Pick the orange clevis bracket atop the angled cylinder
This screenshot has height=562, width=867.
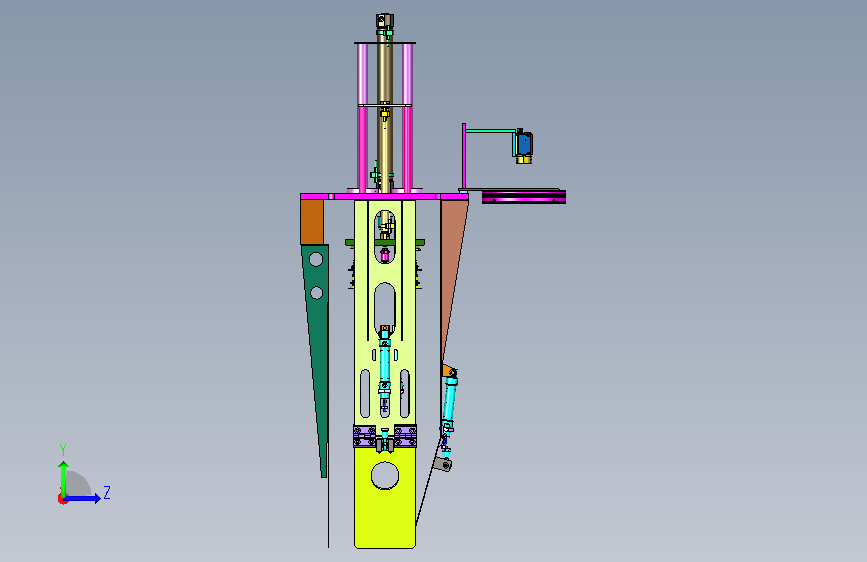point(448,371)
